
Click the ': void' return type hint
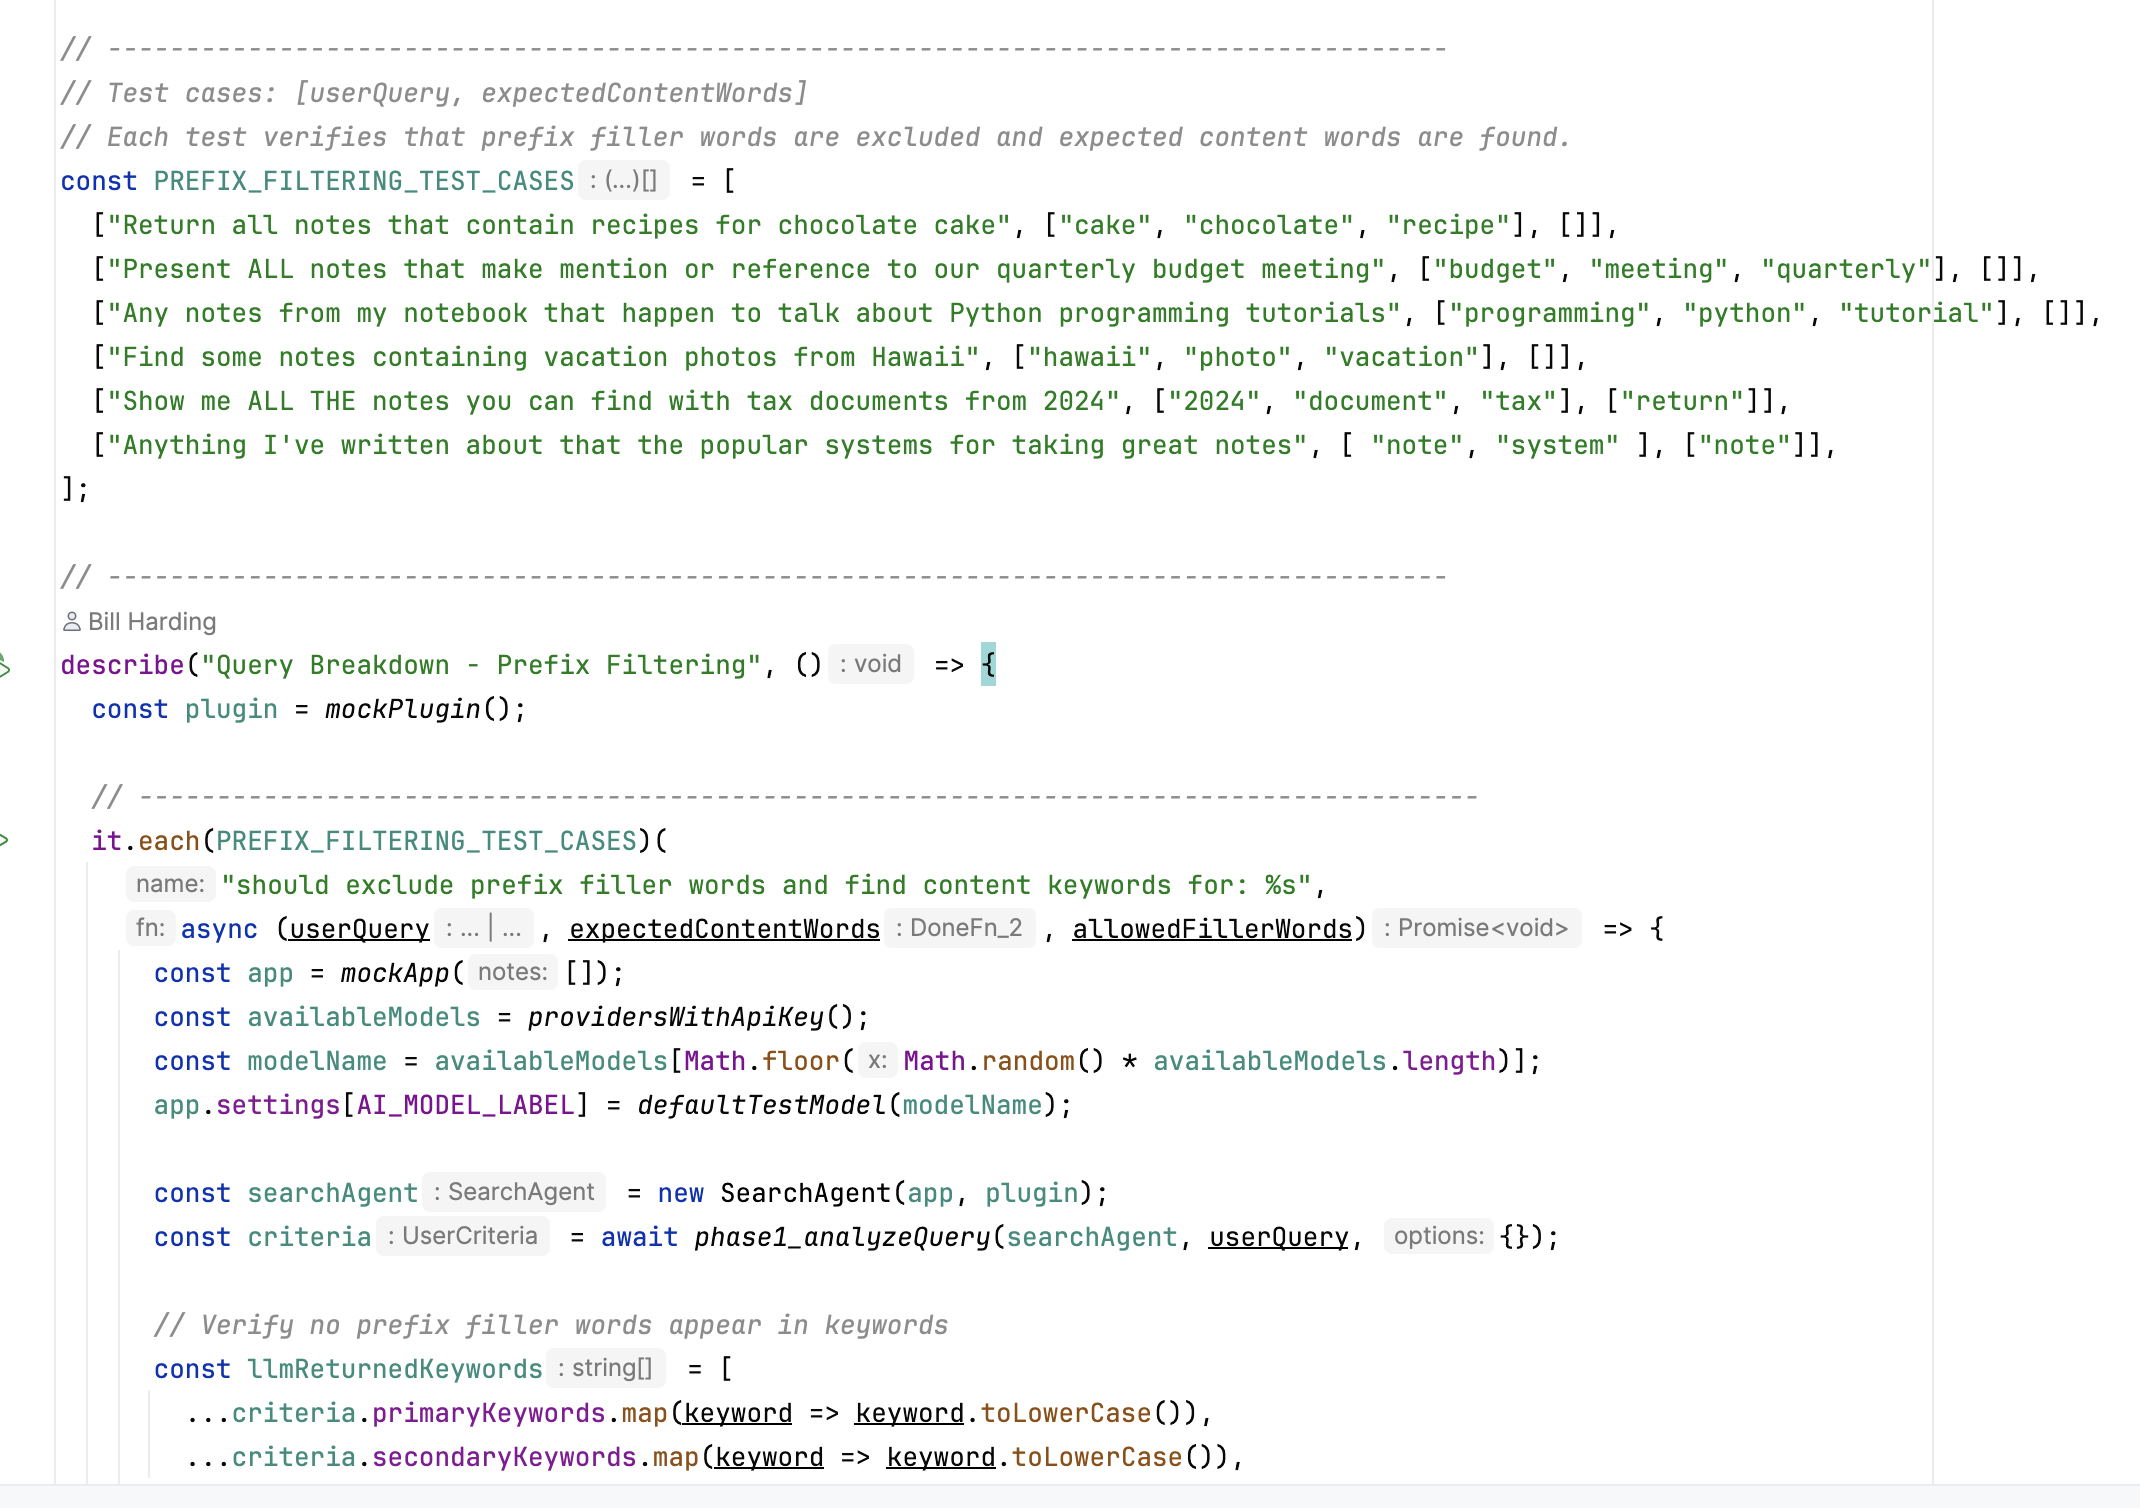tap(871, 664)
